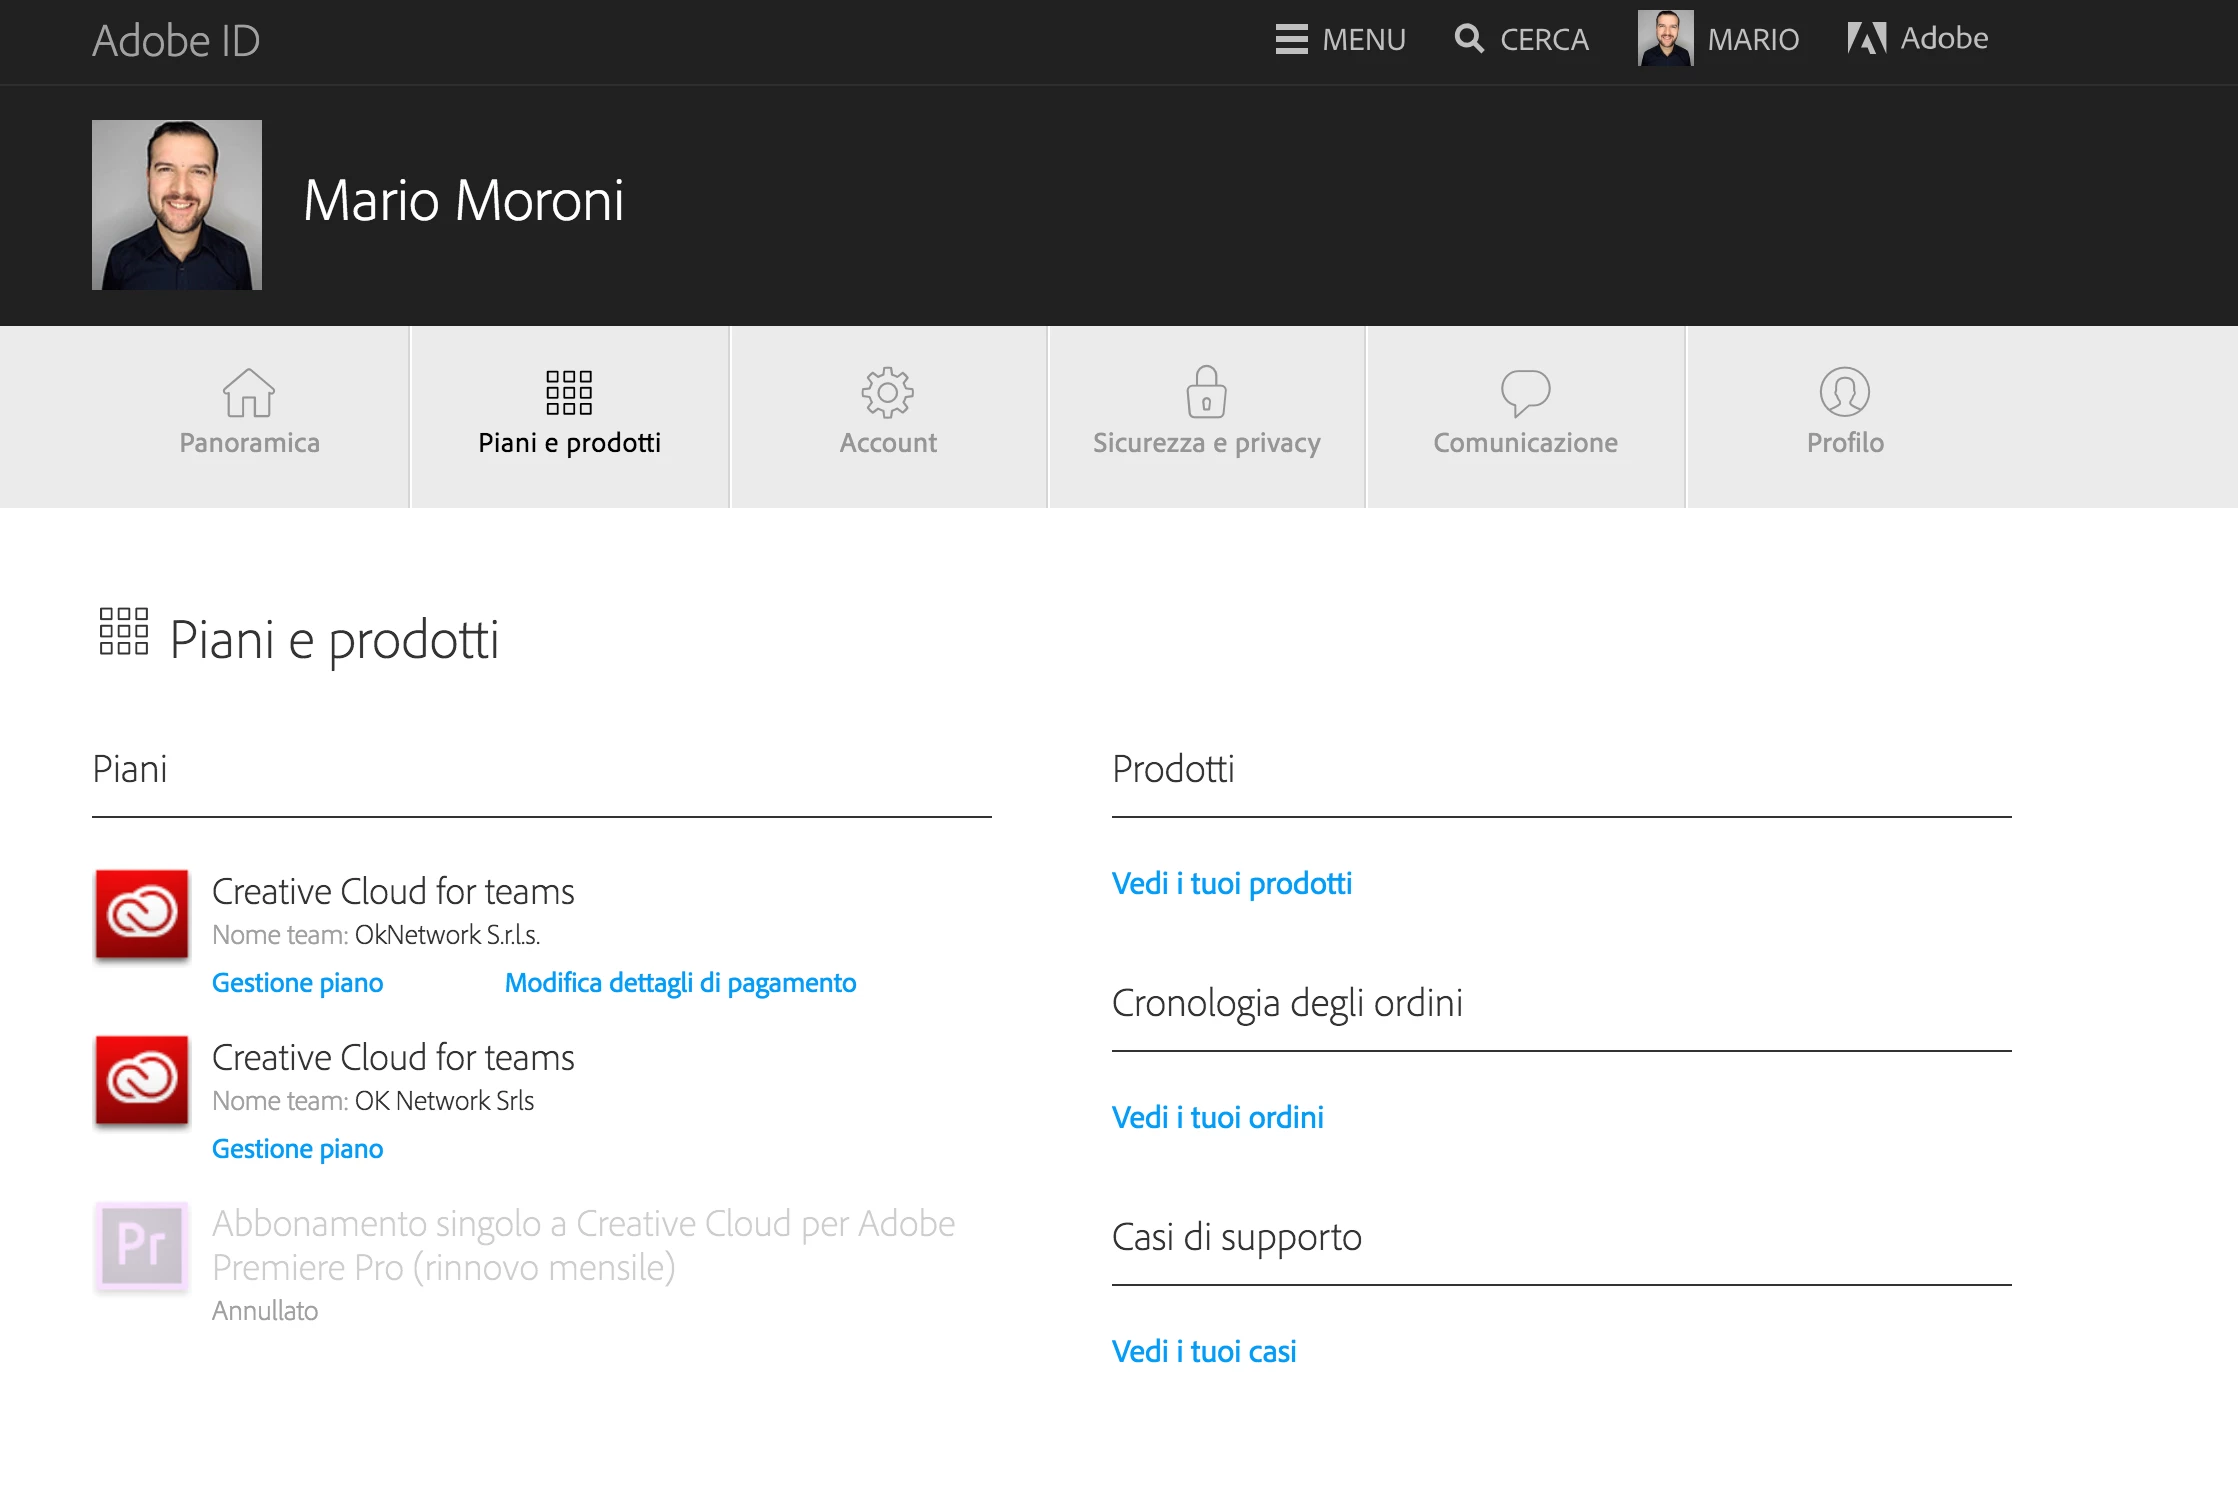
Task: Click the Comunicazione speech bubble icon
Action: pyautogui.click(x=1525, y=392)
